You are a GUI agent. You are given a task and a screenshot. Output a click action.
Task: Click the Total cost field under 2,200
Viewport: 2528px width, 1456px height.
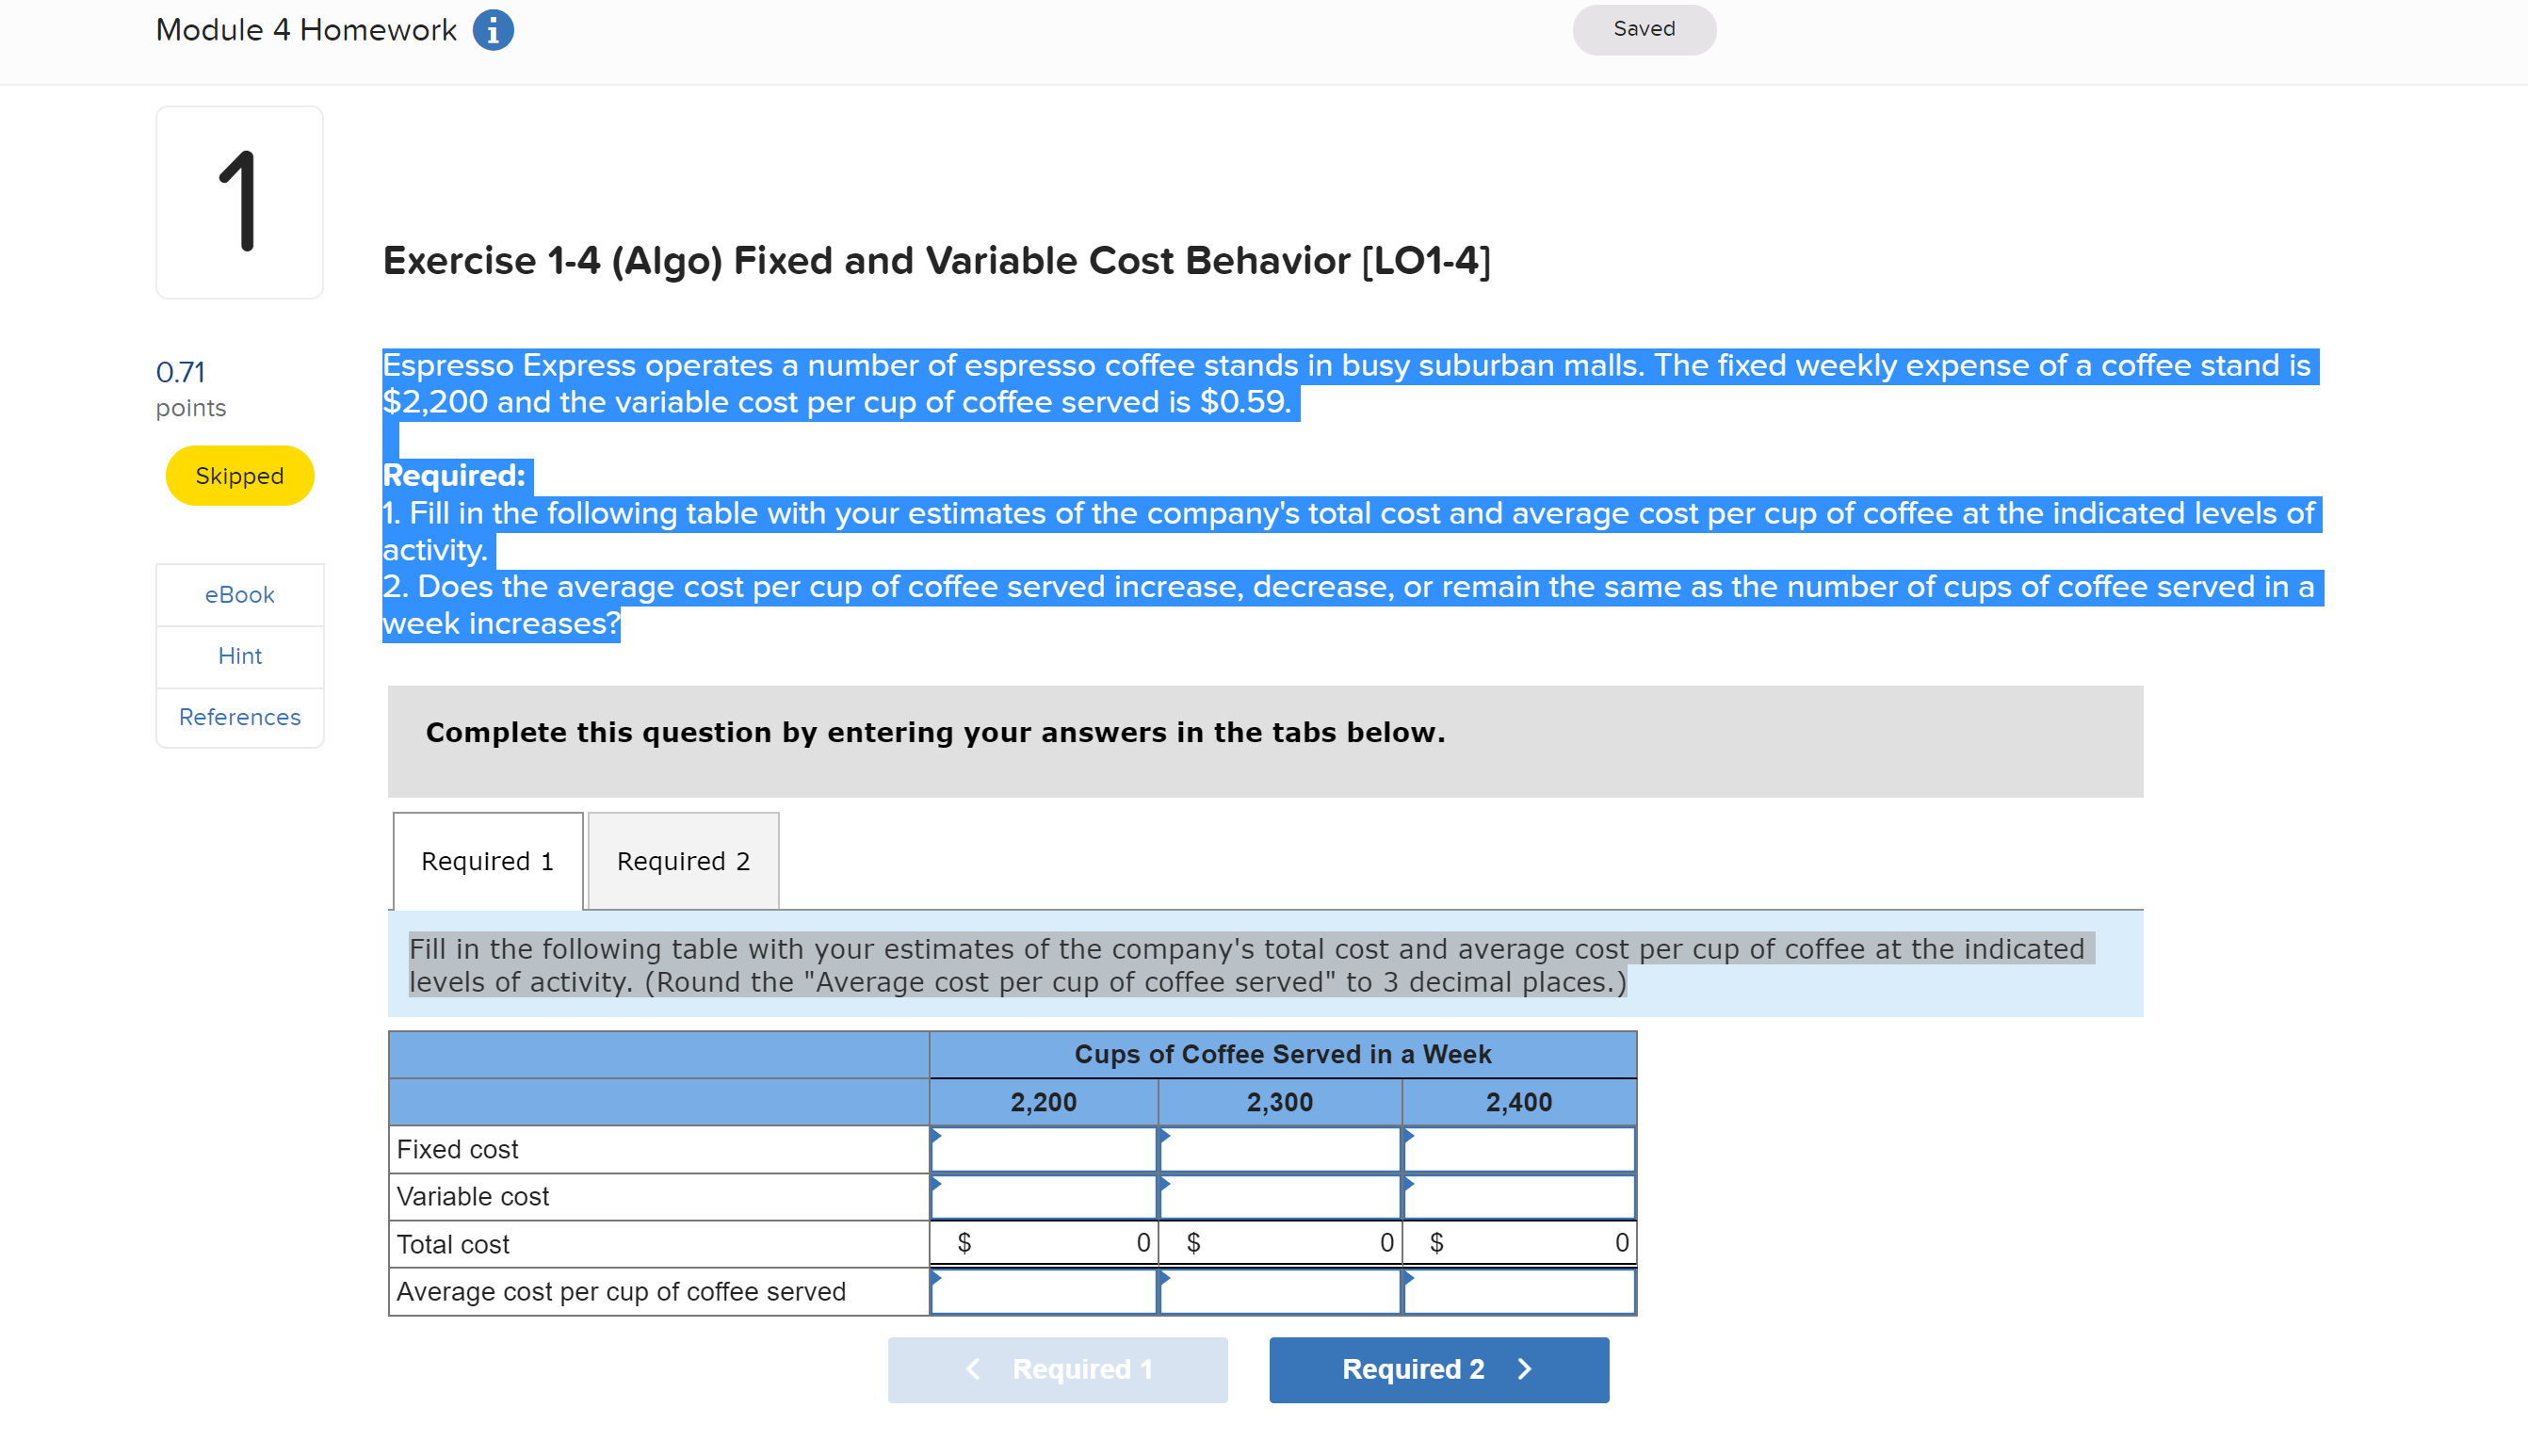[1043, 1243]
